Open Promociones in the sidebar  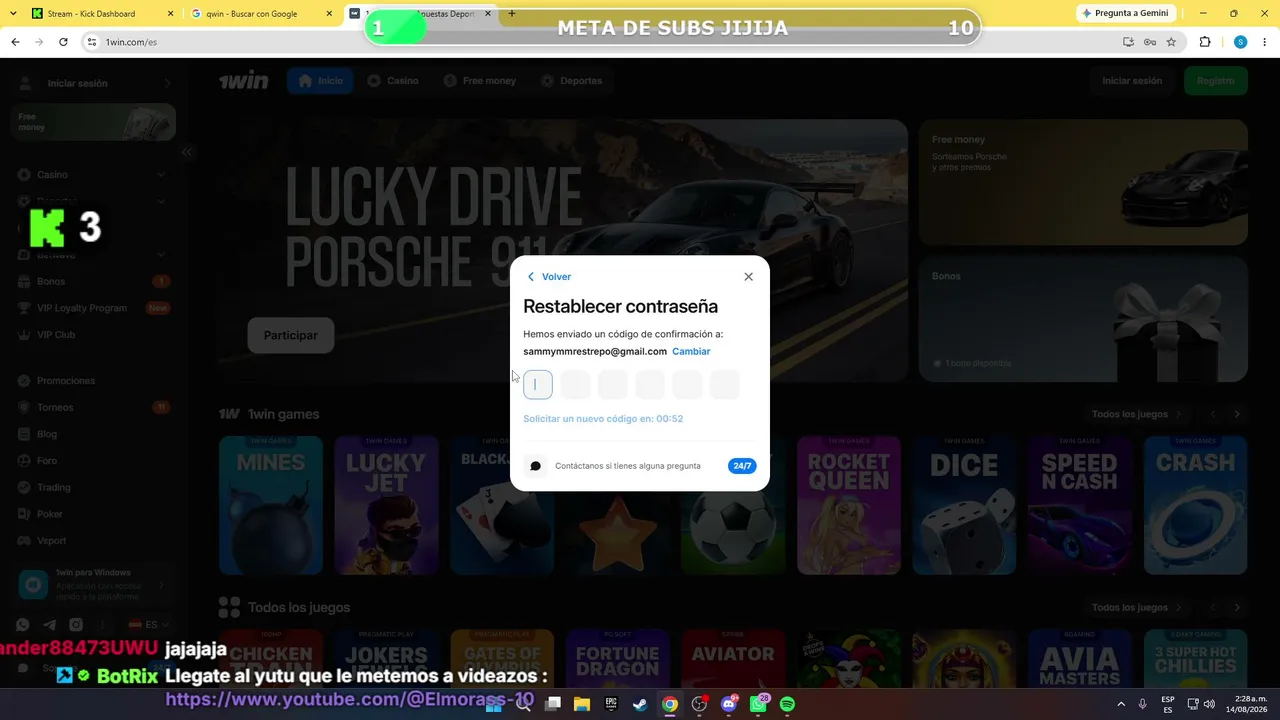pos(92,381)
